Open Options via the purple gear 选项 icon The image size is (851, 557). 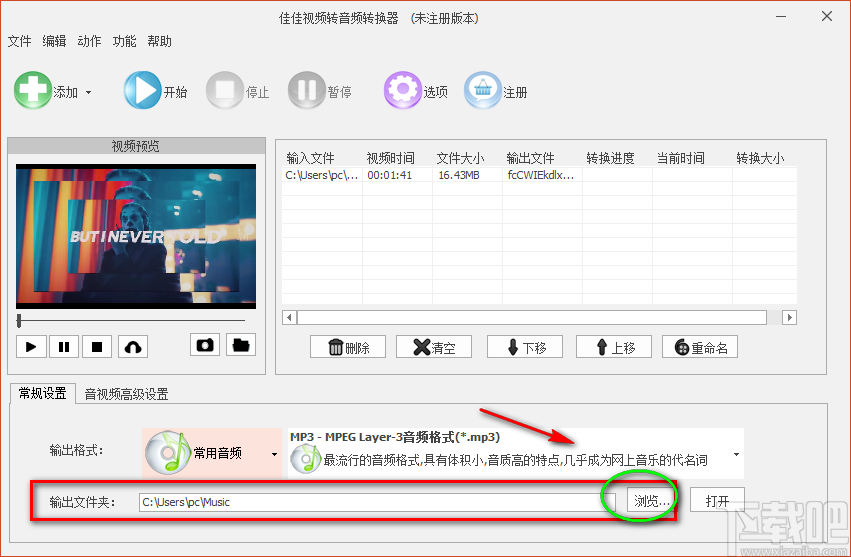coord(403,90)
